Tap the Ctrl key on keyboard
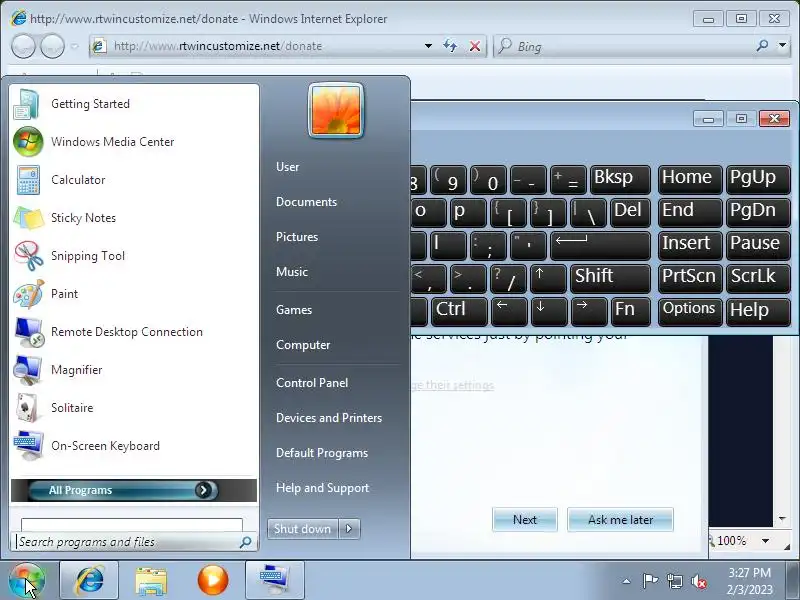This screenshot has height=600, width=800. click(459, 312)
